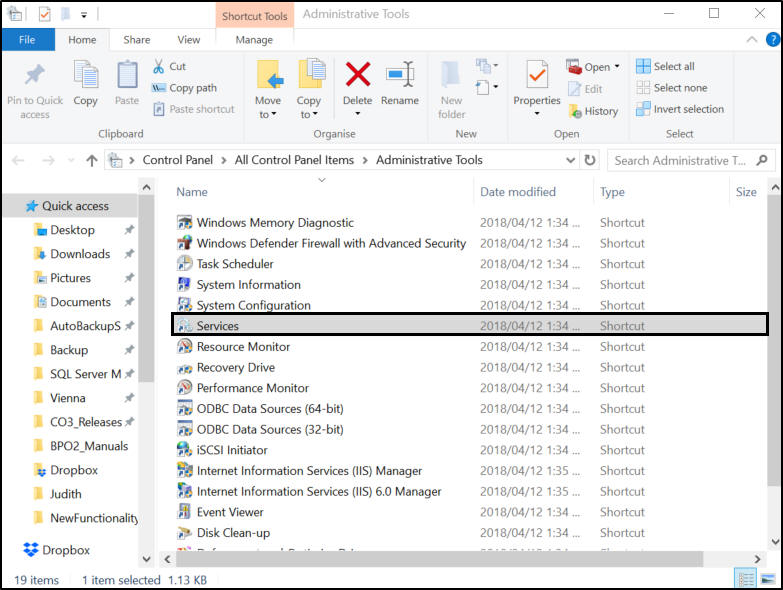
Task: Delete the selected shortcut with red X
Action: coord(358,74)
